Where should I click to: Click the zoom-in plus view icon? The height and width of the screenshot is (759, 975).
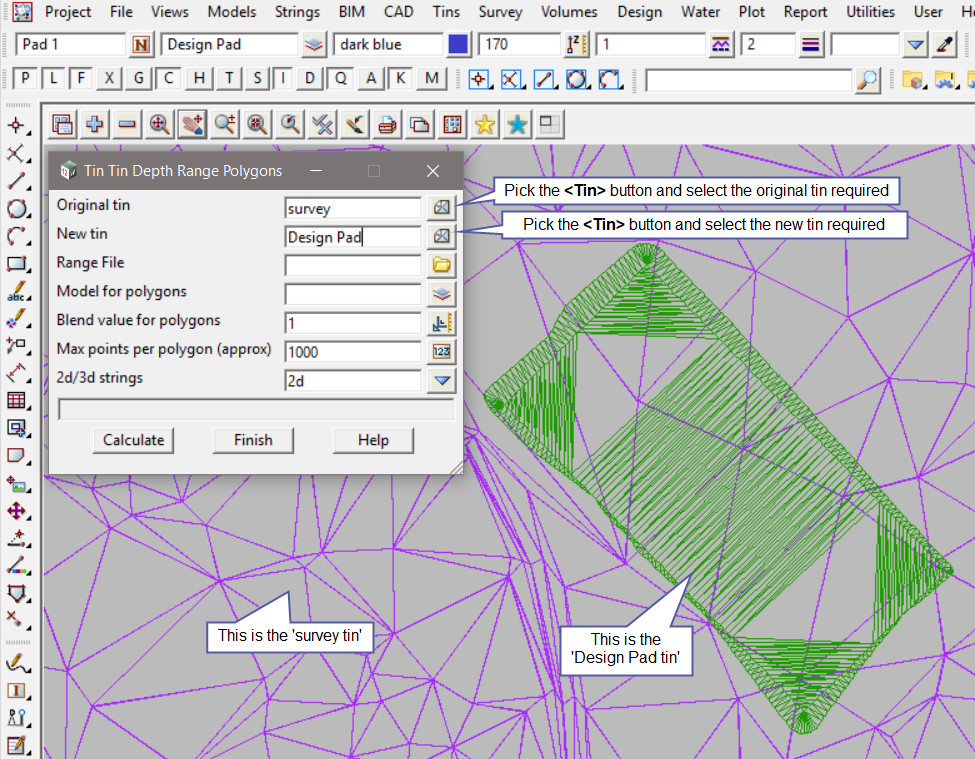(95, 124)
